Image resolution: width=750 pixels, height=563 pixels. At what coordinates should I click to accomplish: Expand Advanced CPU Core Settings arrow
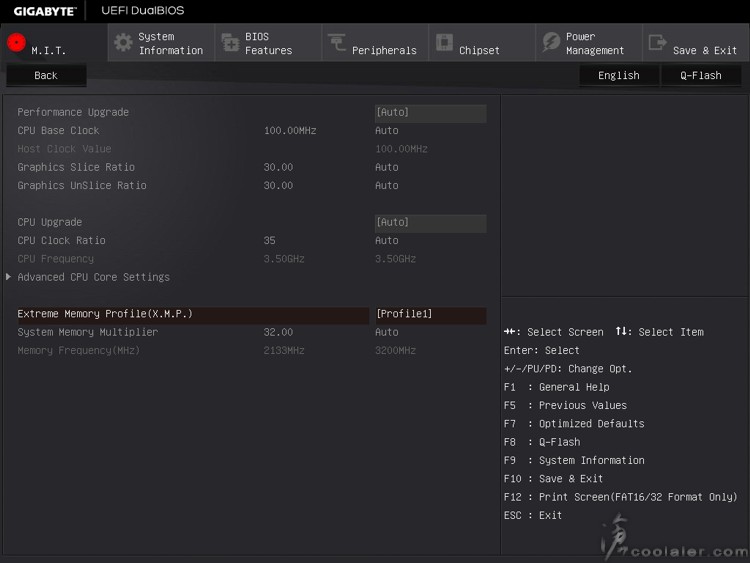coord(8,277)
